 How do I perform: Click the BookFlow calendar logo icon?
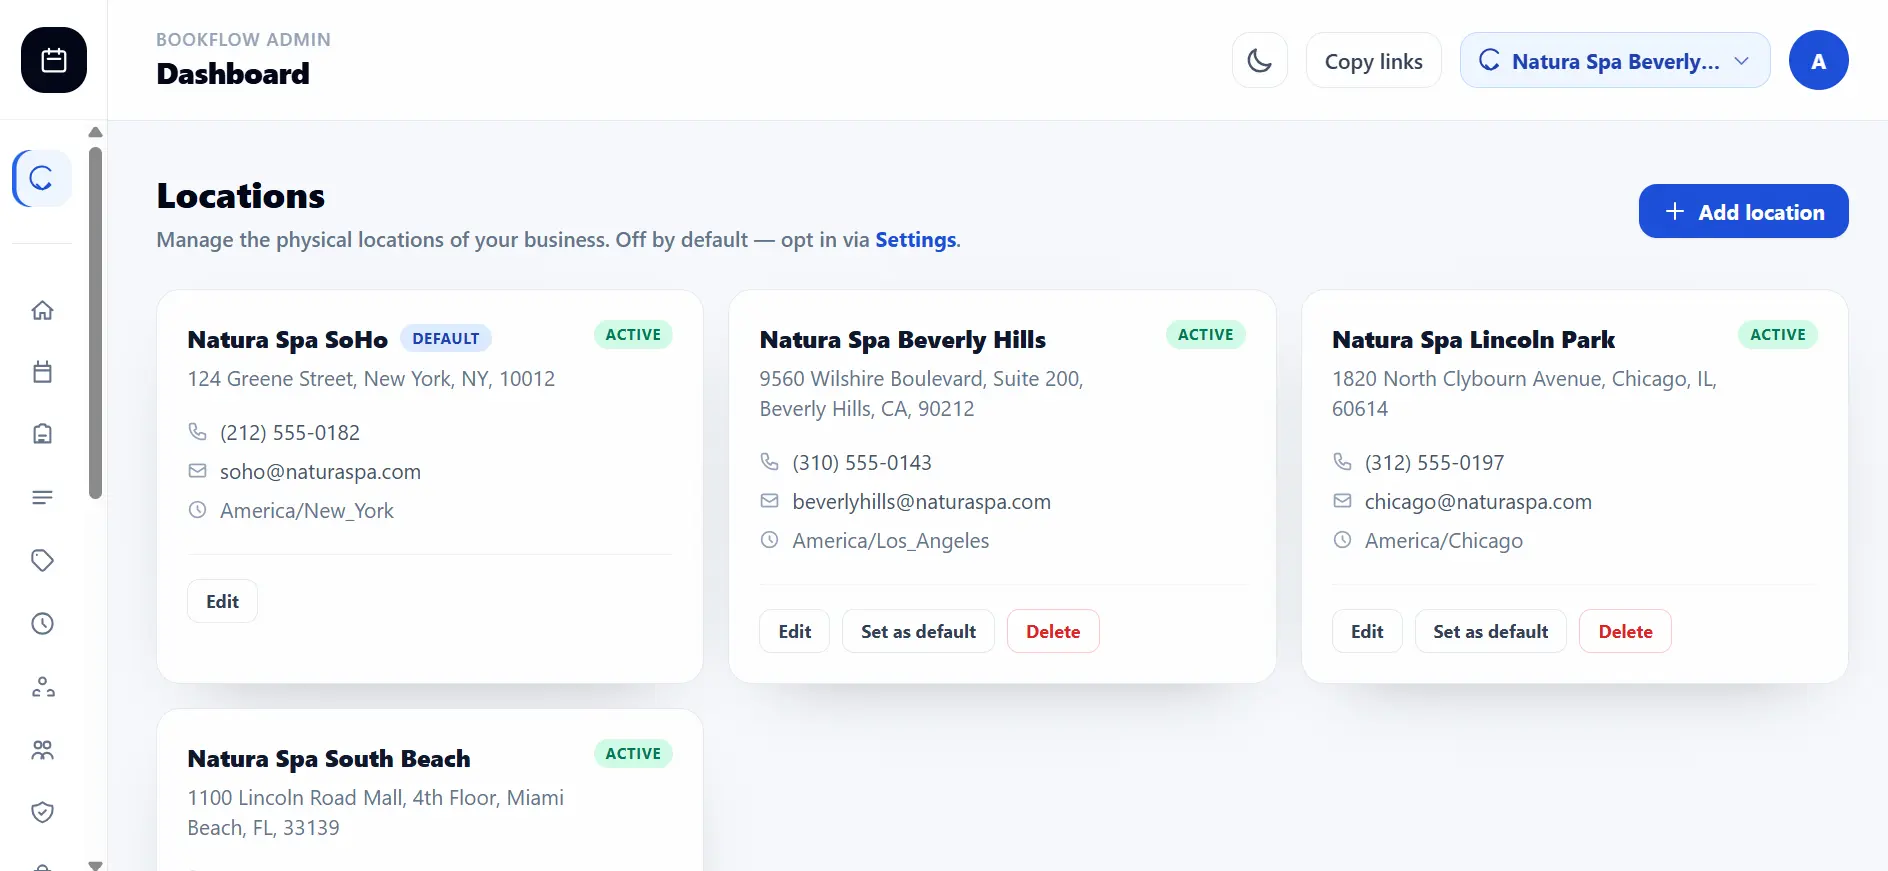point(54,60)
